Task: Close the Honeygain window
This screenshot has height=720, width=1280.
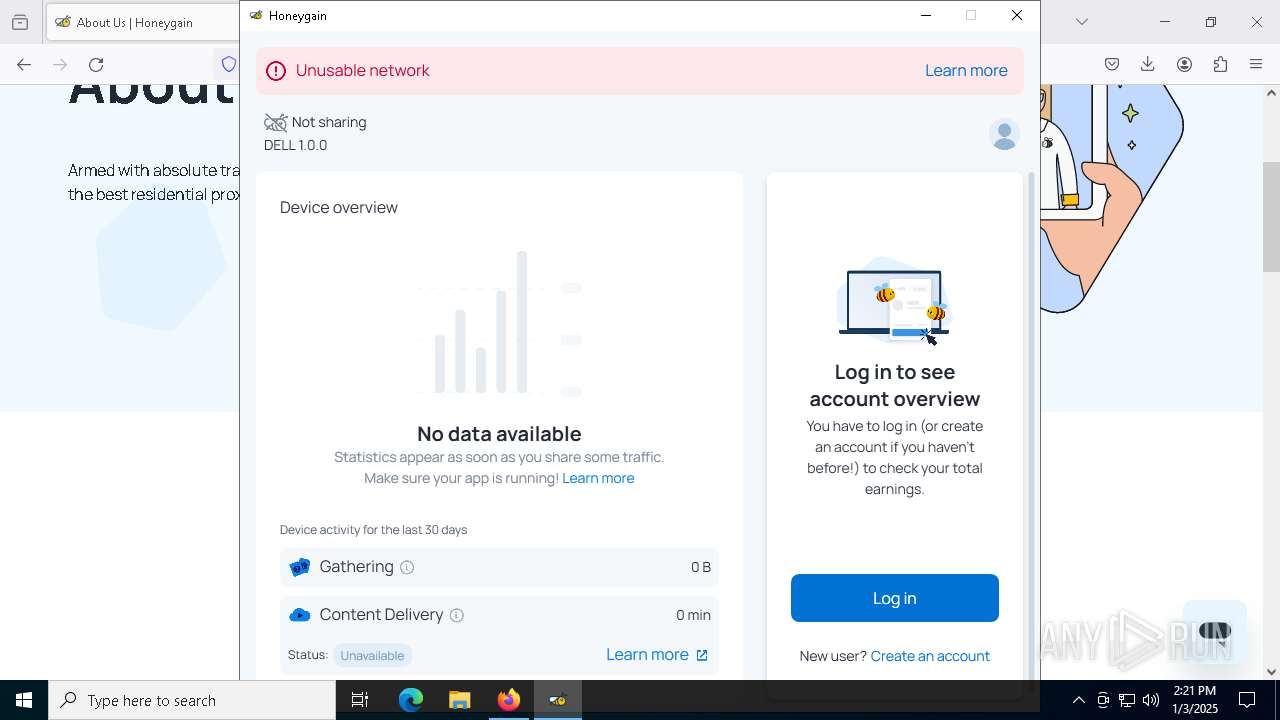Action: pyautogui.click(x=1017, y=15)
